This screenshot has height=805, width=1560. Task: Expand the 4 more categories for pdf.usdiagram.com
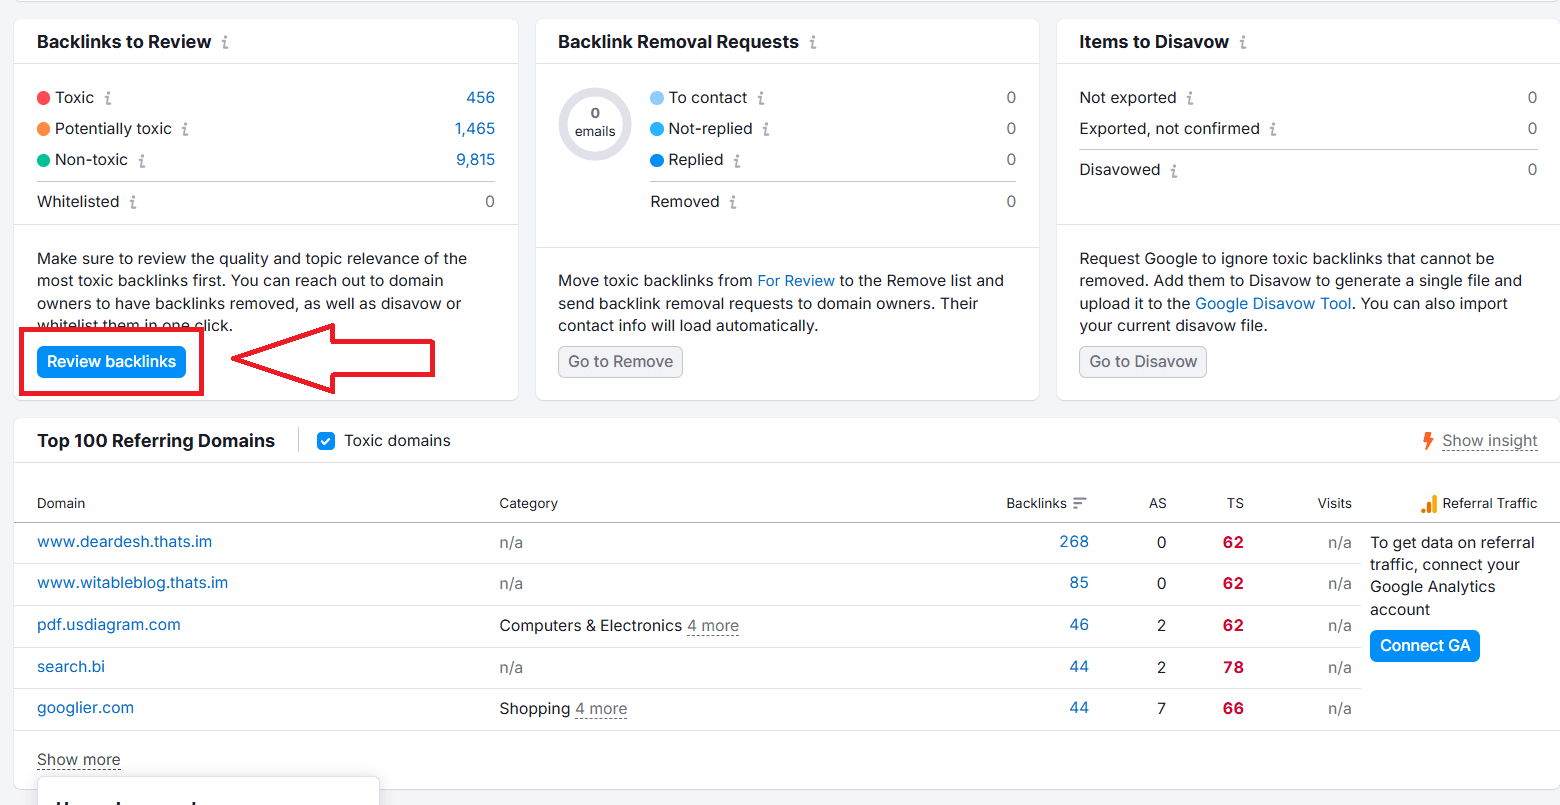point(712,625)
